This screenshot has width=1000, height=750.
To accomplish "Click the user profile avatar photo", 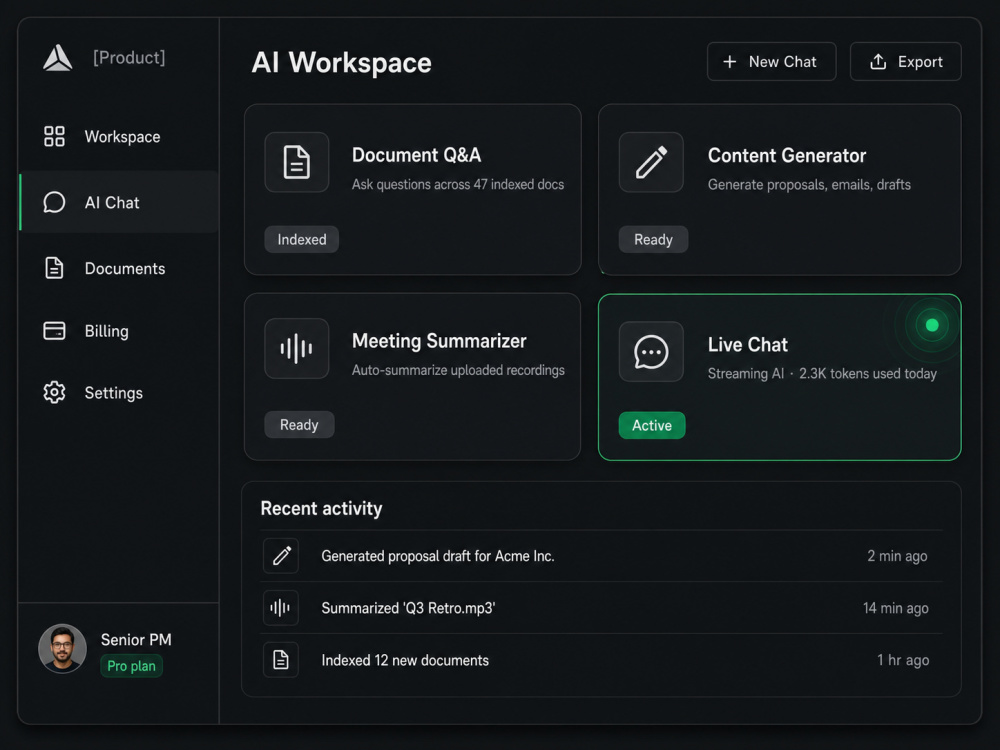I will [62, 649].
